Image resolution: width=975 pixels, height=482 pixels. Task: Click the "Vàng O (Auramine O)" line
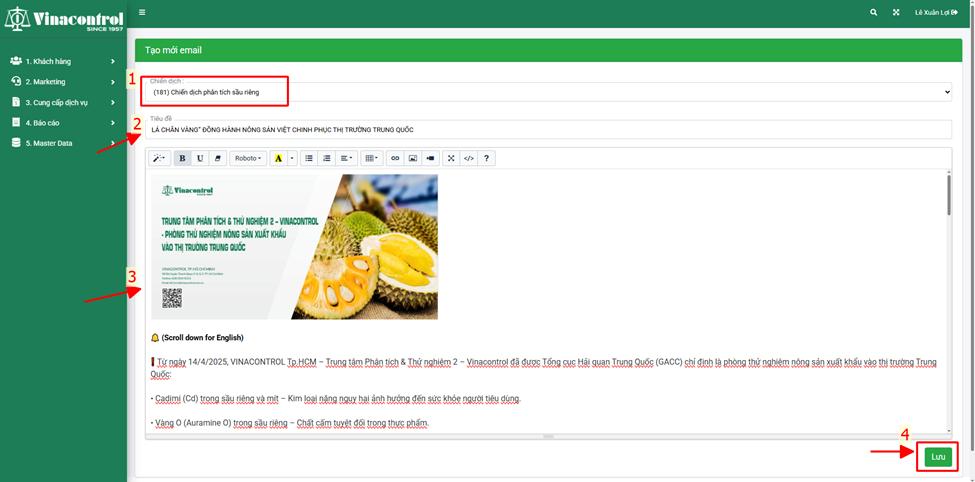290,423
